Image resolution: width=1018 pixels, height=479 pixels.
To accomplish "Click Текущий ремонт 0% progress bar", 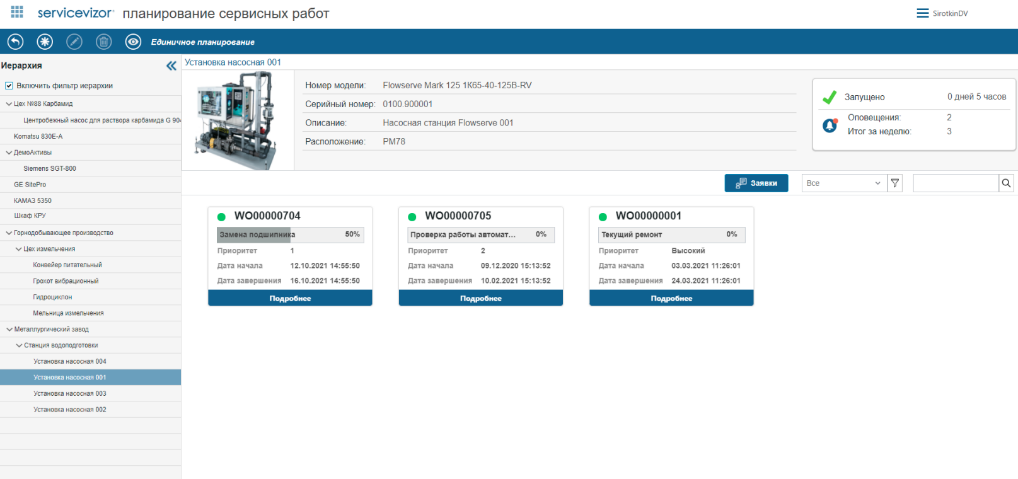I will pos(672,234).
